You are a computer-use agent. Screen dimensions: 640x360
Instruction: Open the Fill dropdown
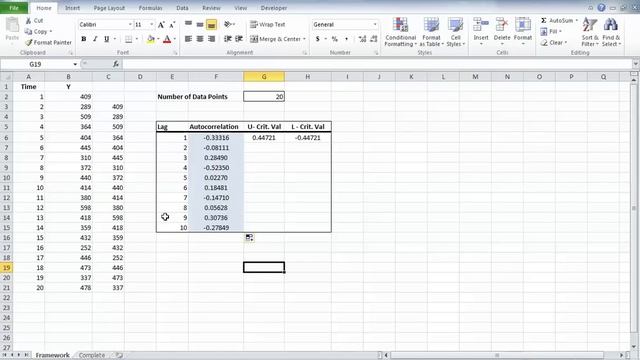[551, 31]
